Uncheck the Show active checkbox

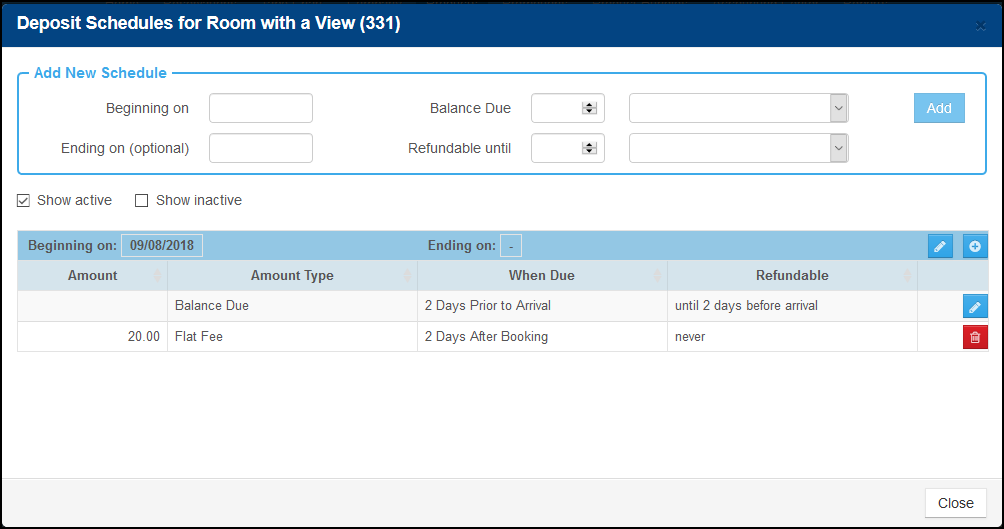point(24,200)
